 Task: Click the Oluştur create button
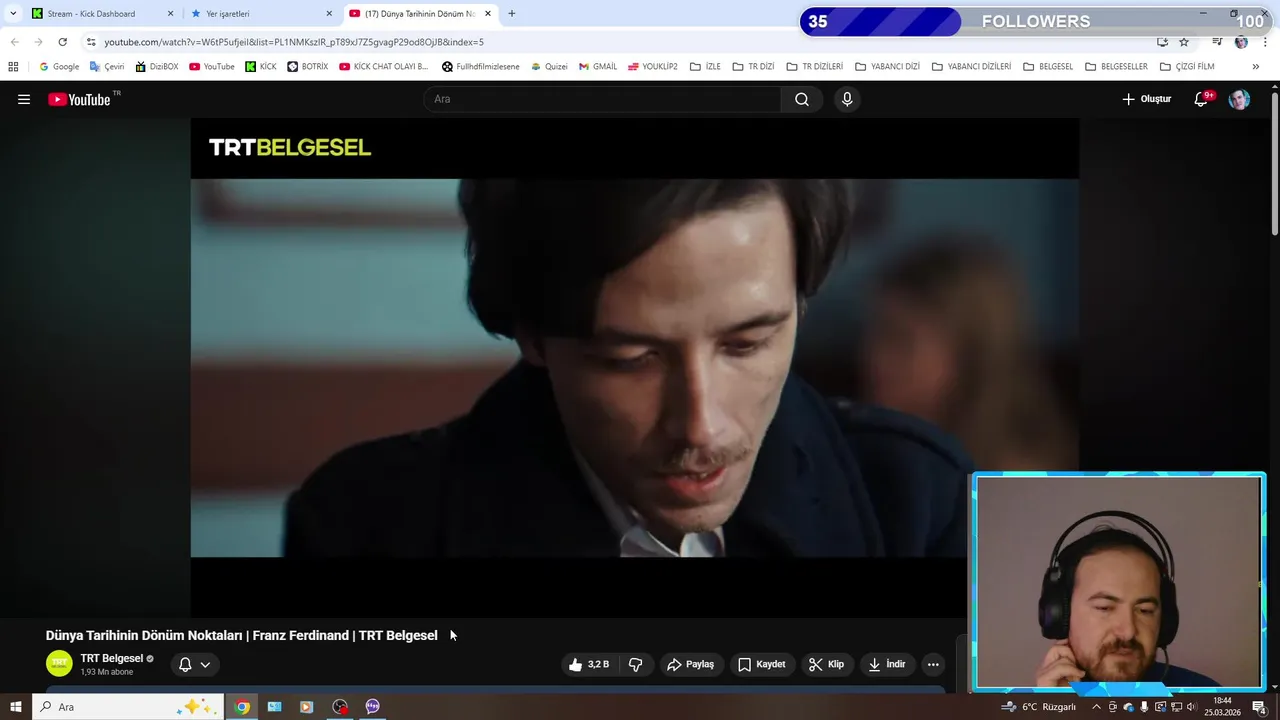point(1146,99)
